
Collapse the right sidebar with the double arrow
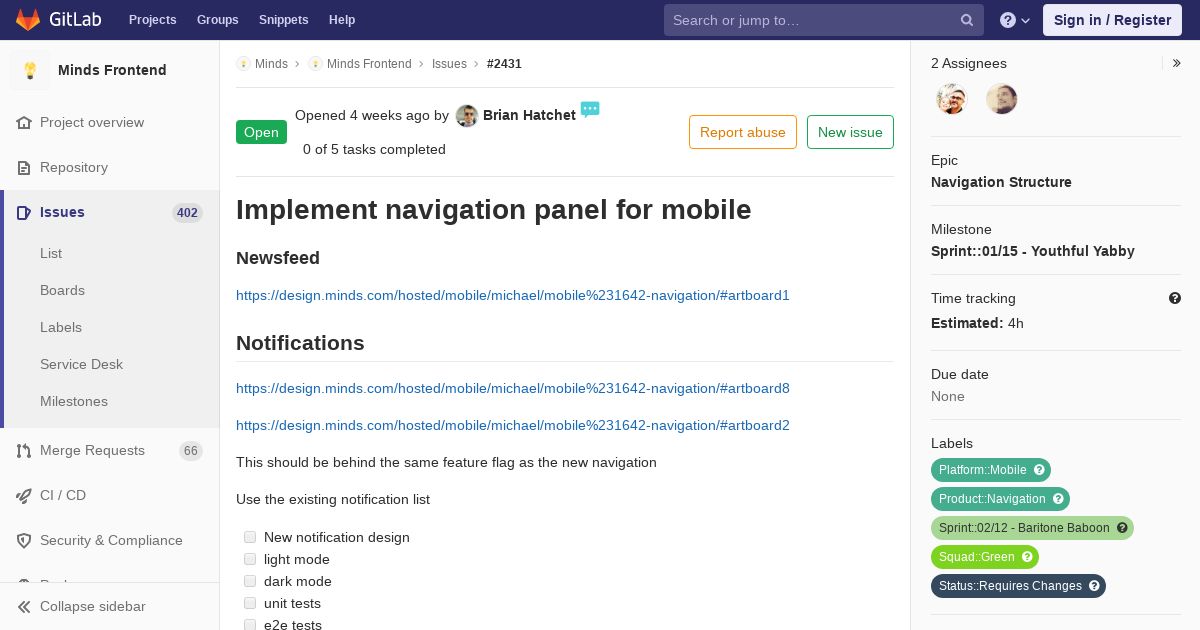coord(1176,63)
